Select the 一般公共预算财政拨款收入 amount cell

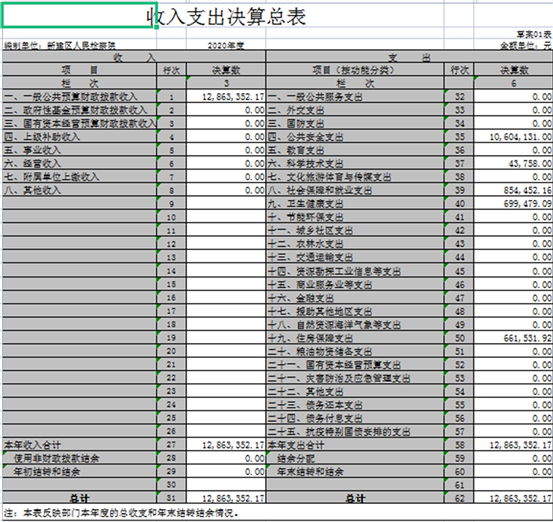tap(226, 97)
